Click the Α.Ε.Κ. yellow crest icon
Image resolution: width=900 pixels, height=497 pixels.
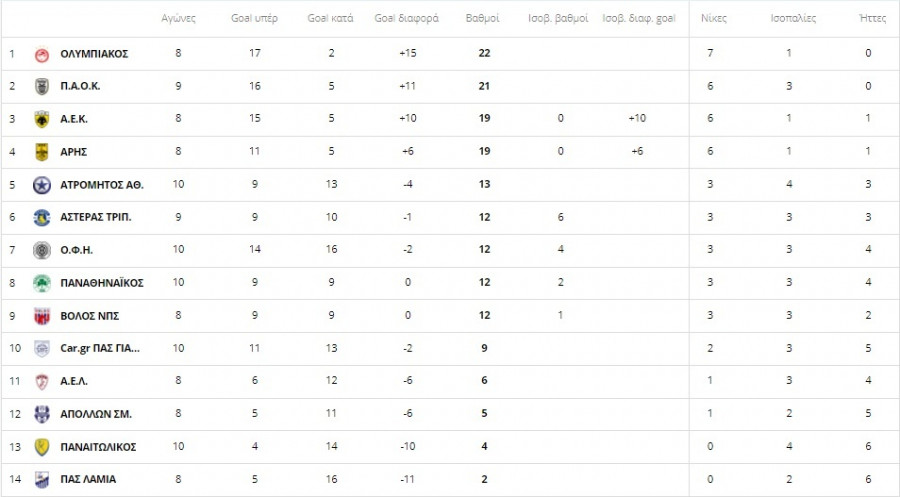click(x=42, y=119)
